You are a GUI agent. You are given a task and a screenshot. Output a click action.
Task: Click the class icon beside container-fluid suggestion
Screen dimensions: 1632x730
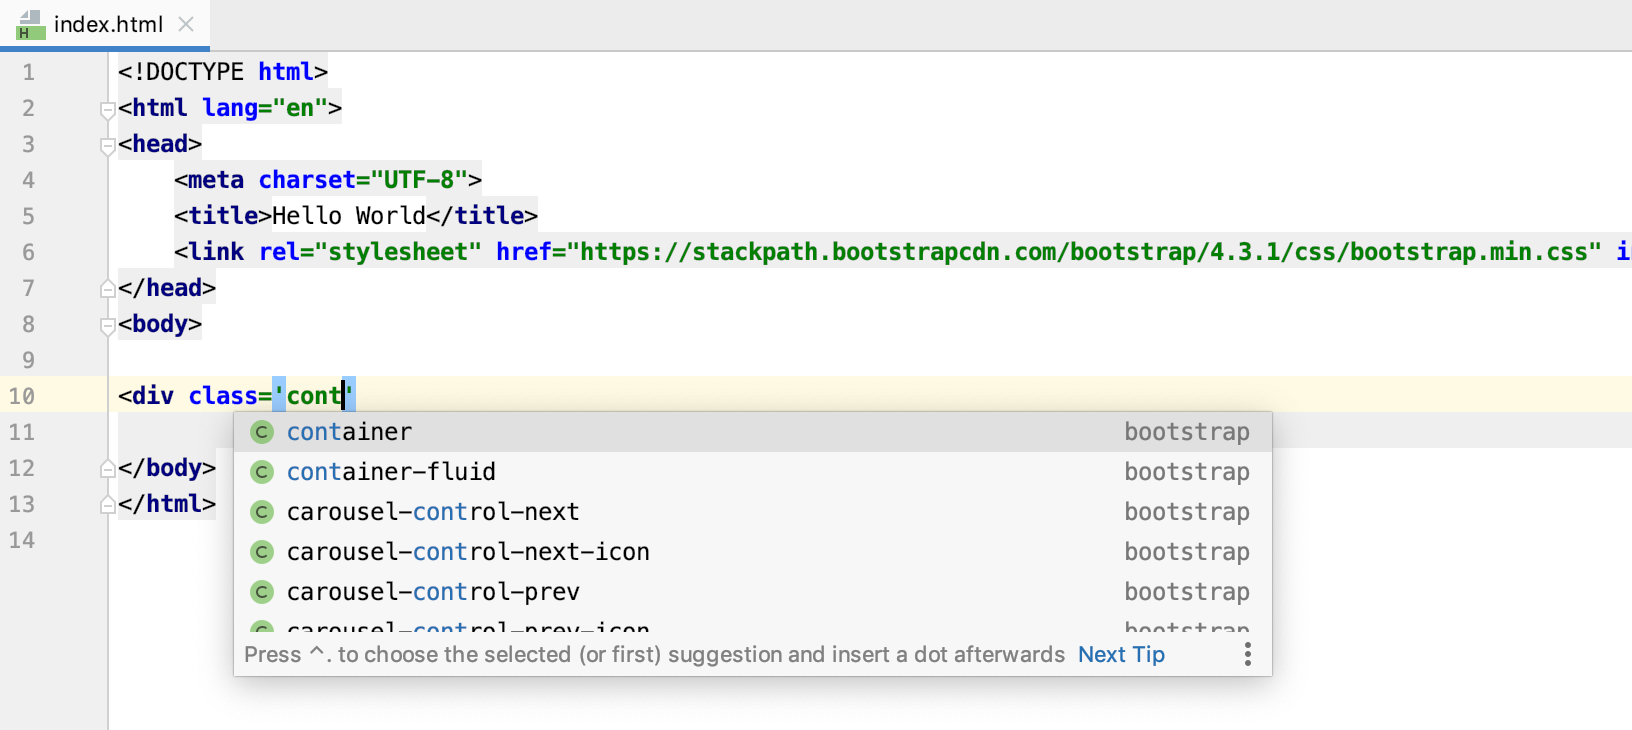(262, 472)
